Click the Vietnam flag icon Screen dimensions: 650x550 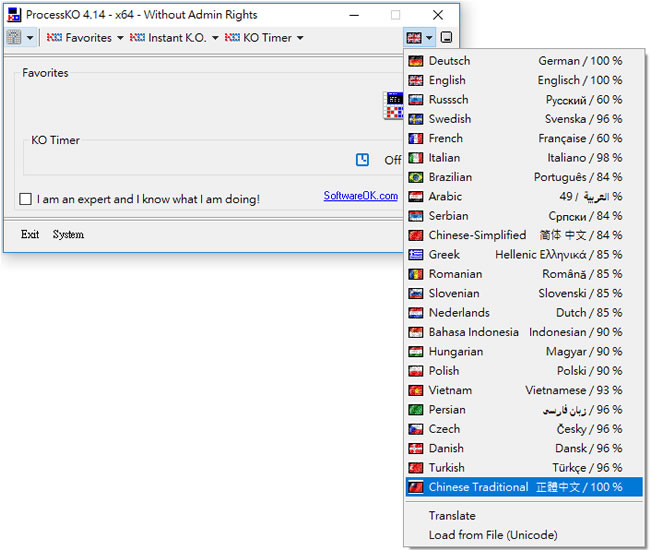[415, 390]
